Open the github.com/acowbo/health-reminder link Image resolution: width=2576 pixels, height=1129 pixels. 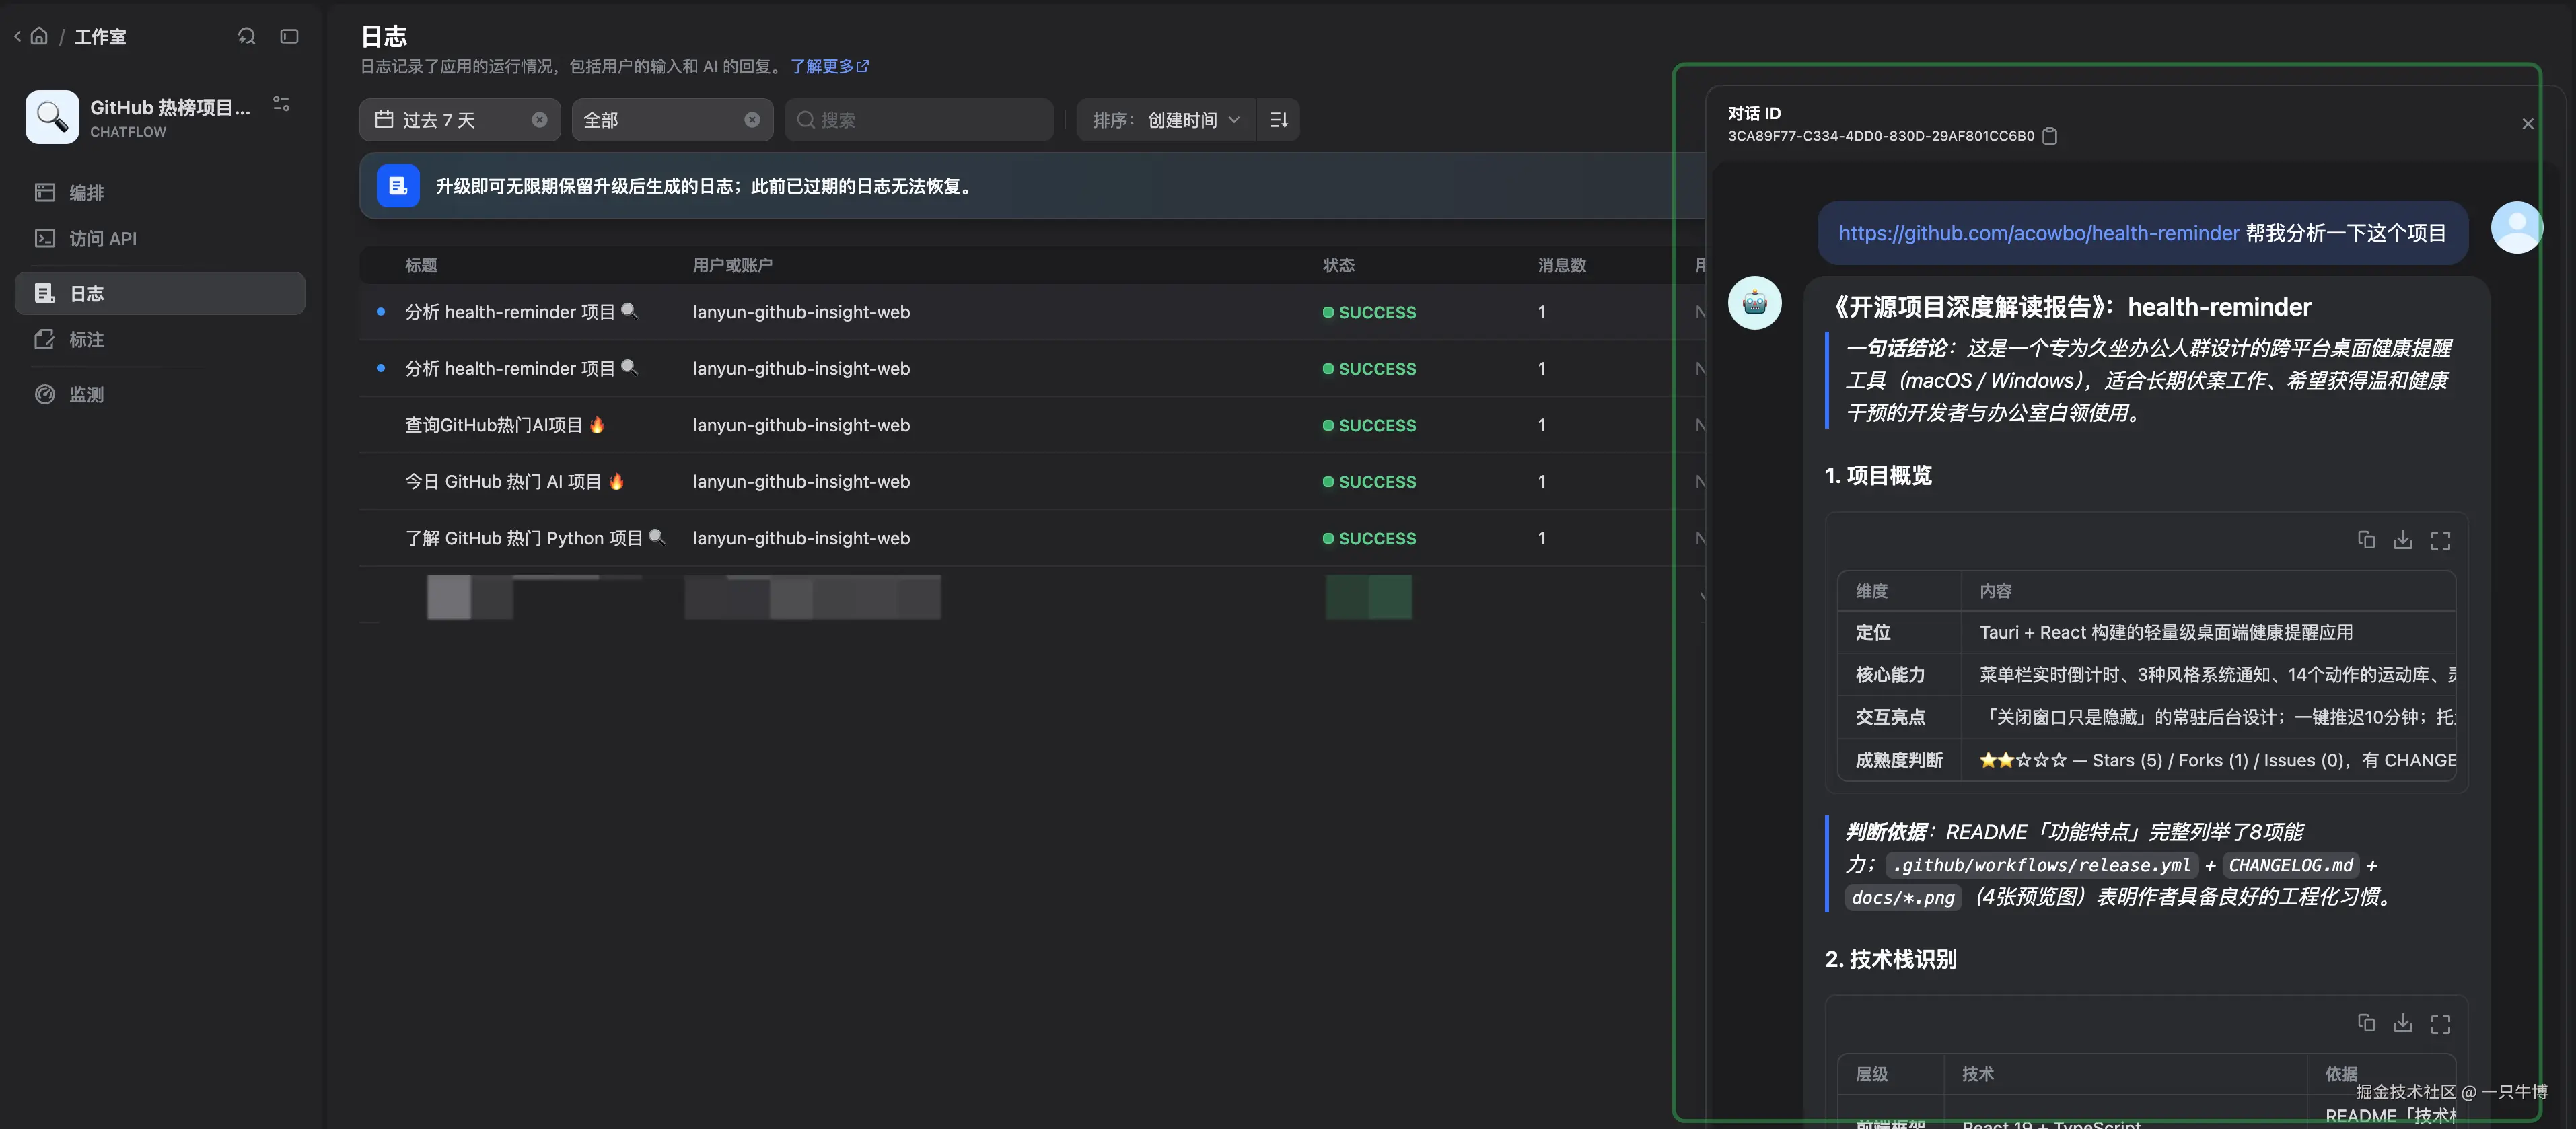click(x=2039, y=233)
